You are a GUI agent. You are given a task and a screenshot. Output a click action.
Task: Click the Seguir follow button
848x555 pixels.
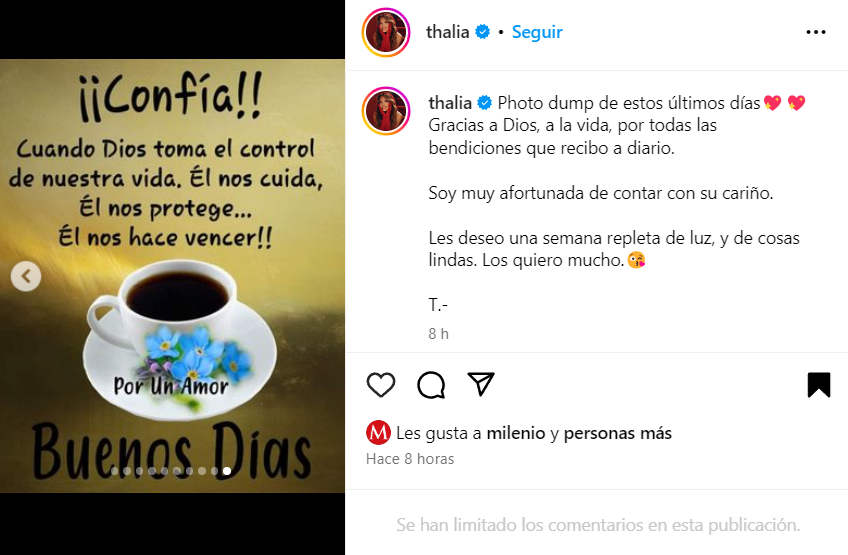coord(537,32)
